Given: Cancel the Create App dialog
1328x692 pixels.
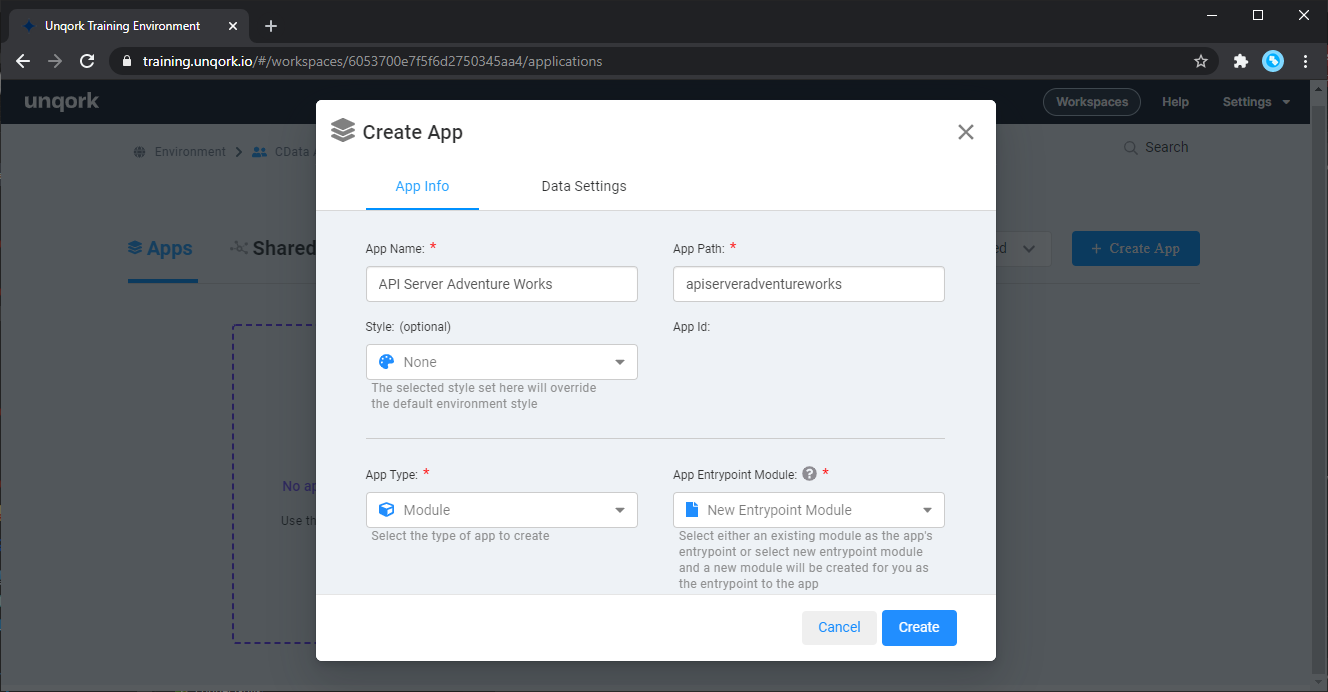Looking at the screenshot, I should pos(839,627).
